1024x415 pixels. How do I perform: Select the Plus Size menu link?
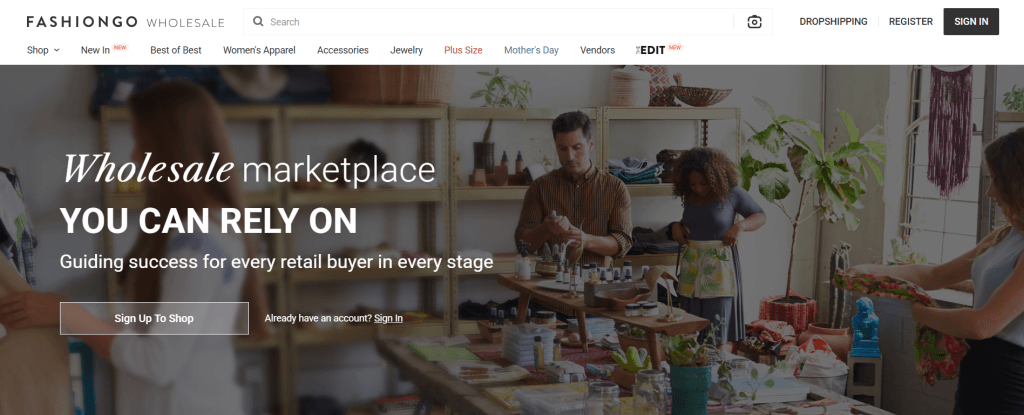pyautogui.click(x=463, y=50)
